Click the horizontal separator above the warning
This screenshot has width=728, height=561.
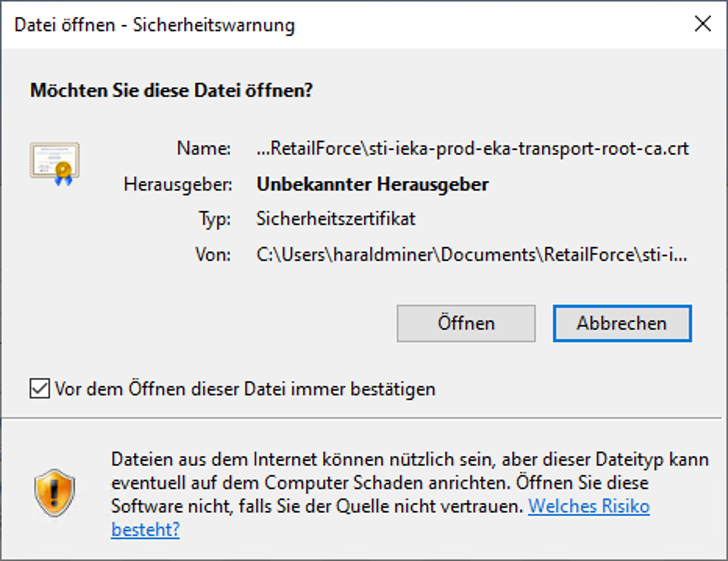[x=364, y=418]
